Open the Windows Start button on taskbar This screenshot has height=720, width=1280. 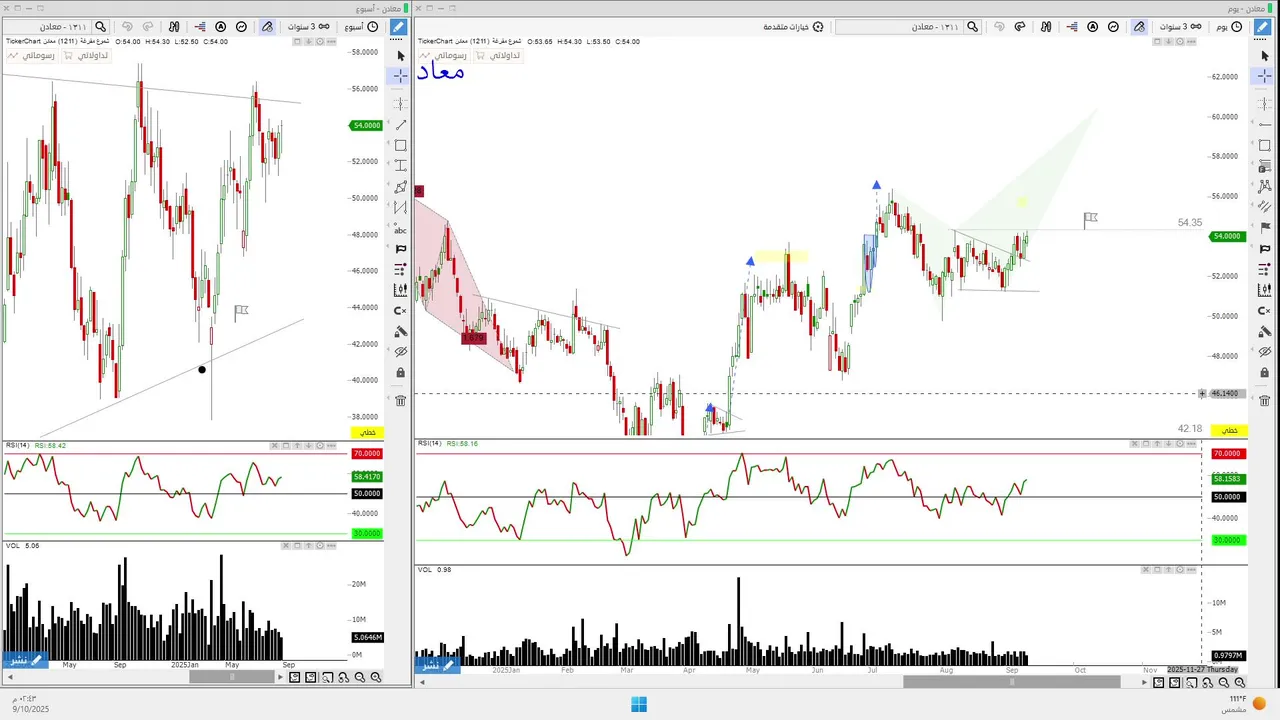[639, 704]
